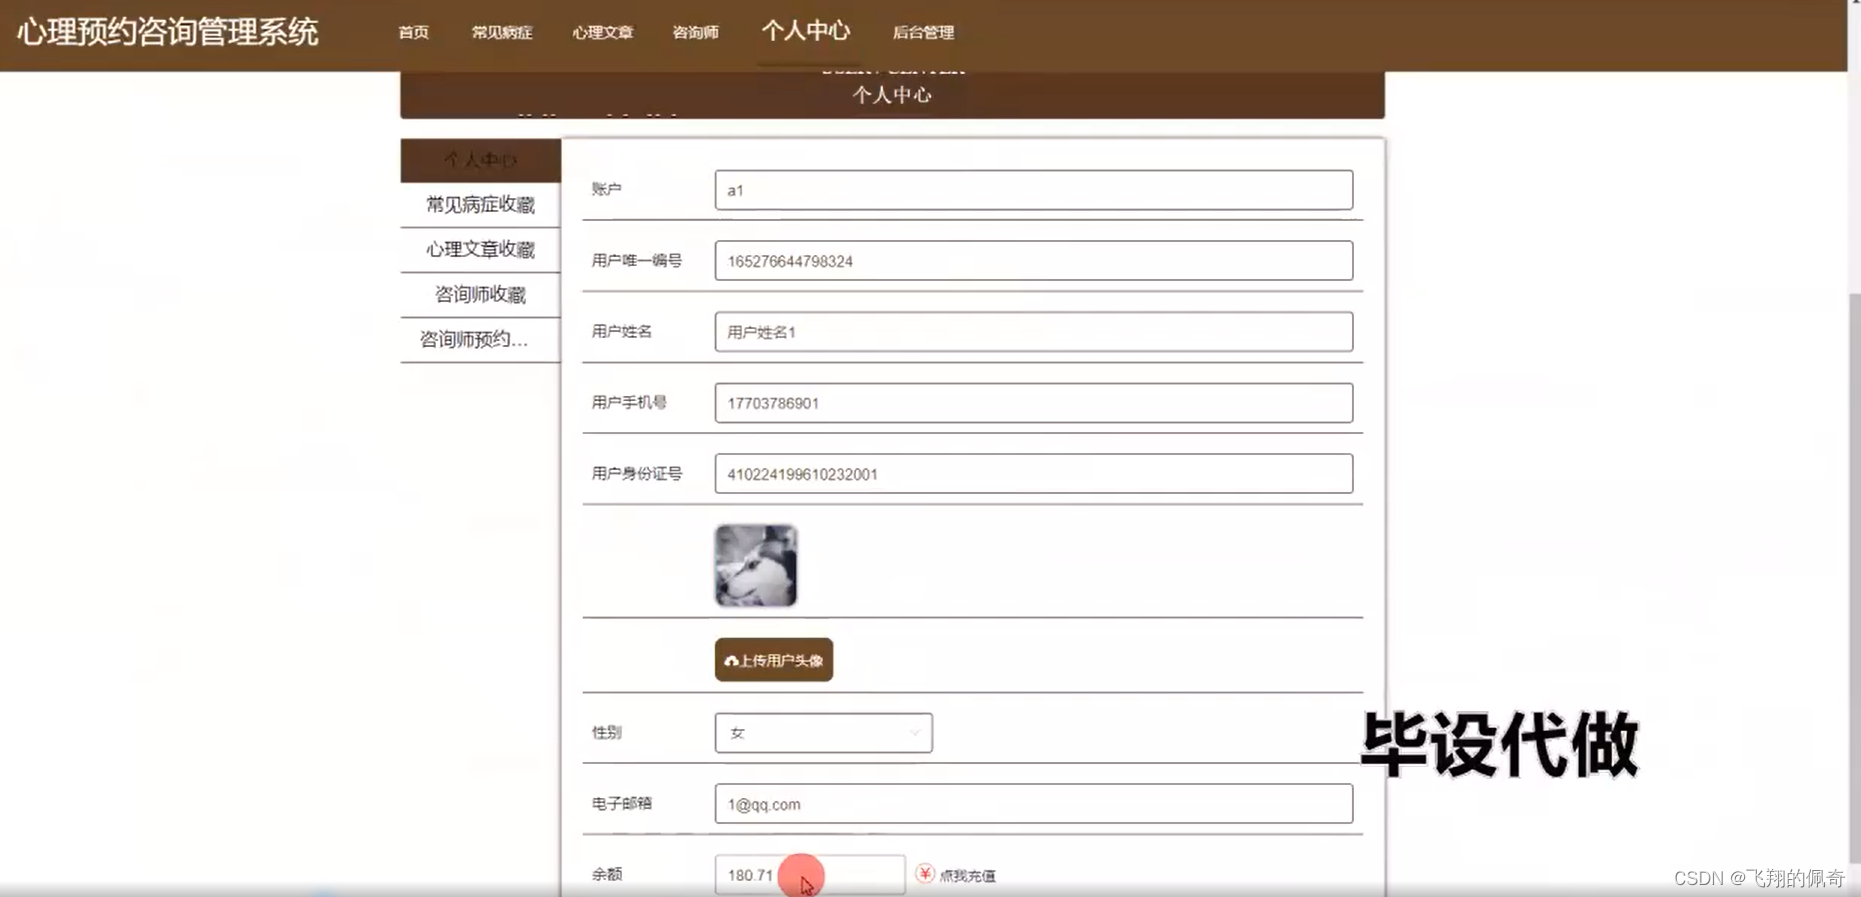Open 常见病症收藏 in the sidebar

click(480, 205)
